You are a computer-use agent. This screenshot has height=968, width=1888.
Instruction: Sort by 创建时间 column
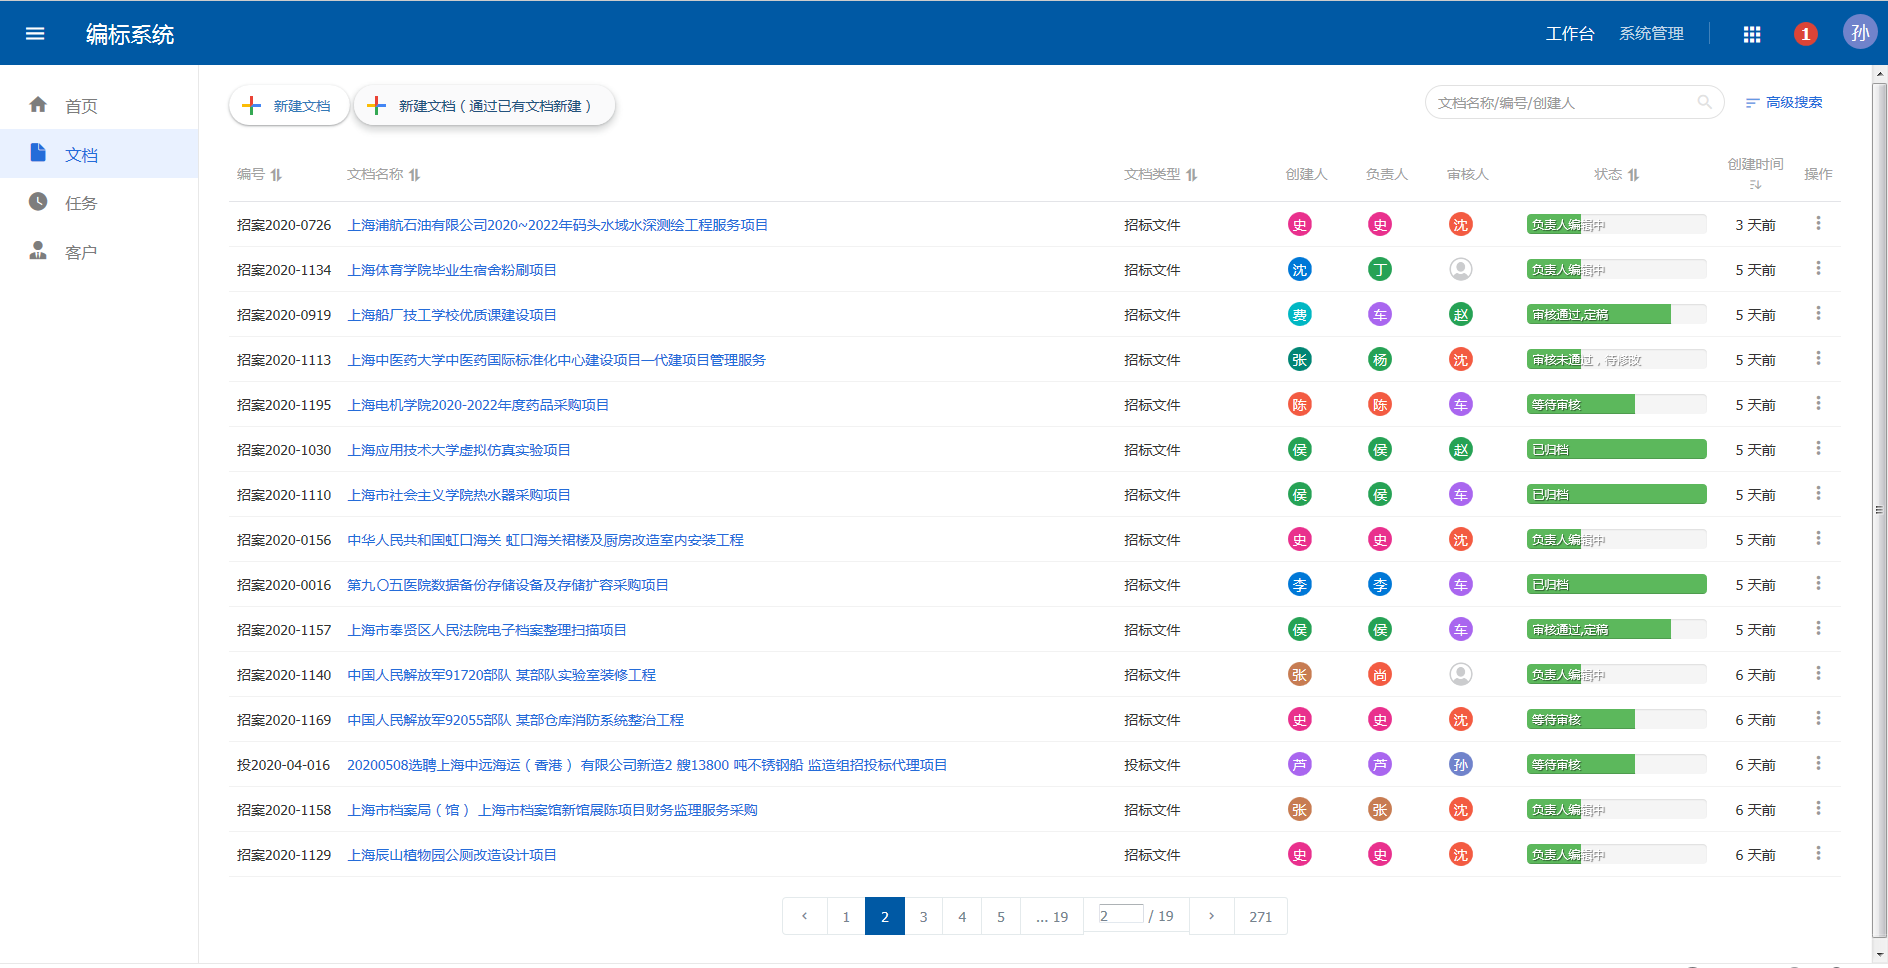click(1755, 184)
